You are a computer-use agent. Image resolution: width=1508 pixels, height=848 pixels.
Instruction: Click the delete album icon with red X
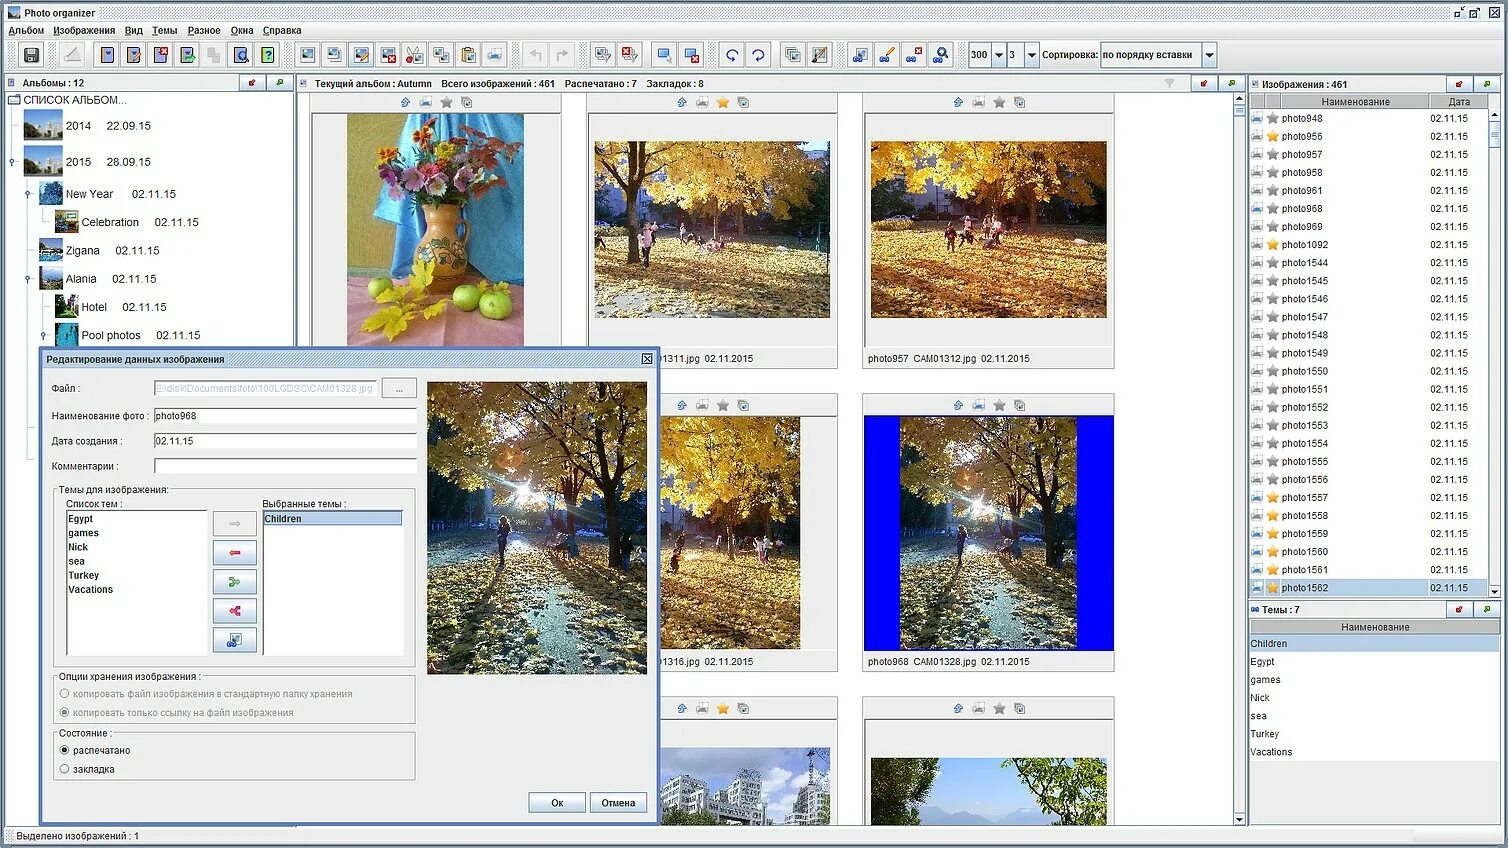click(x=161, y=55)
